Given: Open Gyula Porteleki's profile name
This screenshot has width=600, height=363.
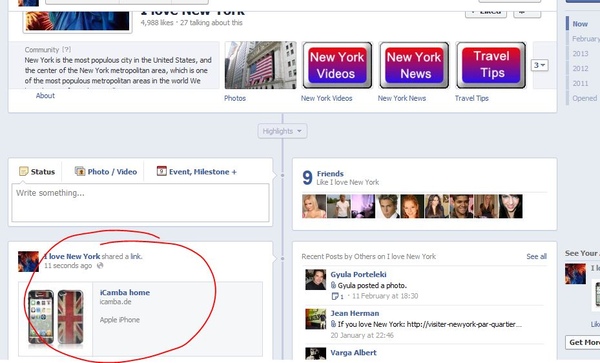Looking at the screenshot, I should click(x=359, y=275).
